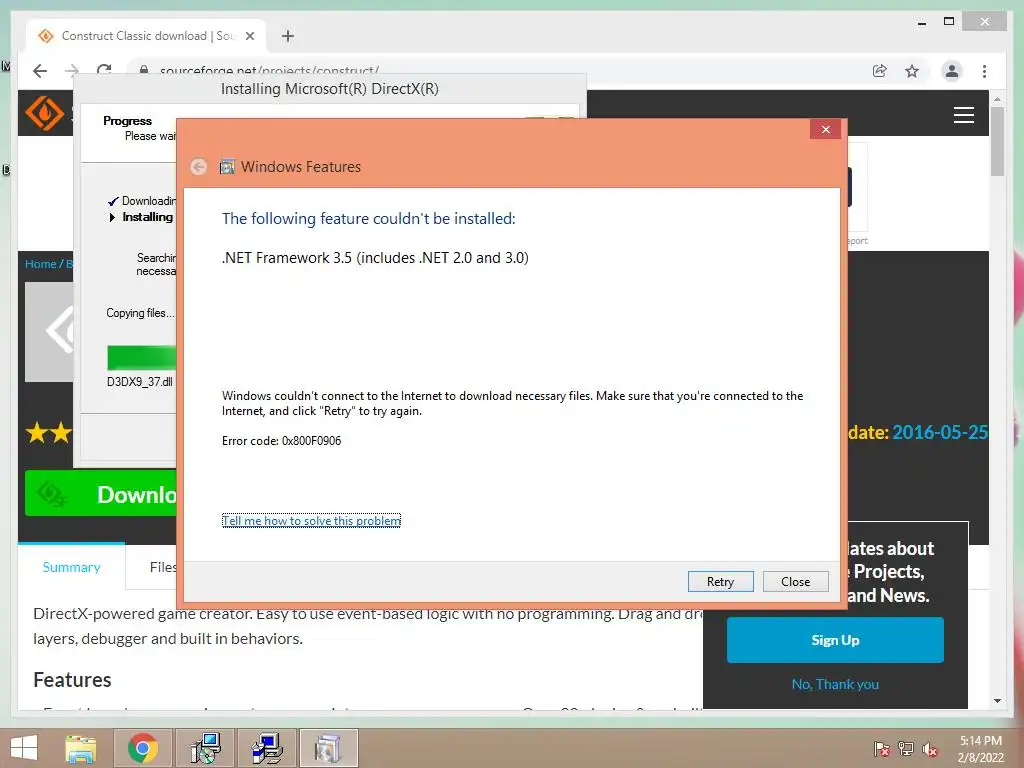Click the taskbar installer icon with green arrow
The width and height of the screenshot is (1024, 768).
[205, 748]
